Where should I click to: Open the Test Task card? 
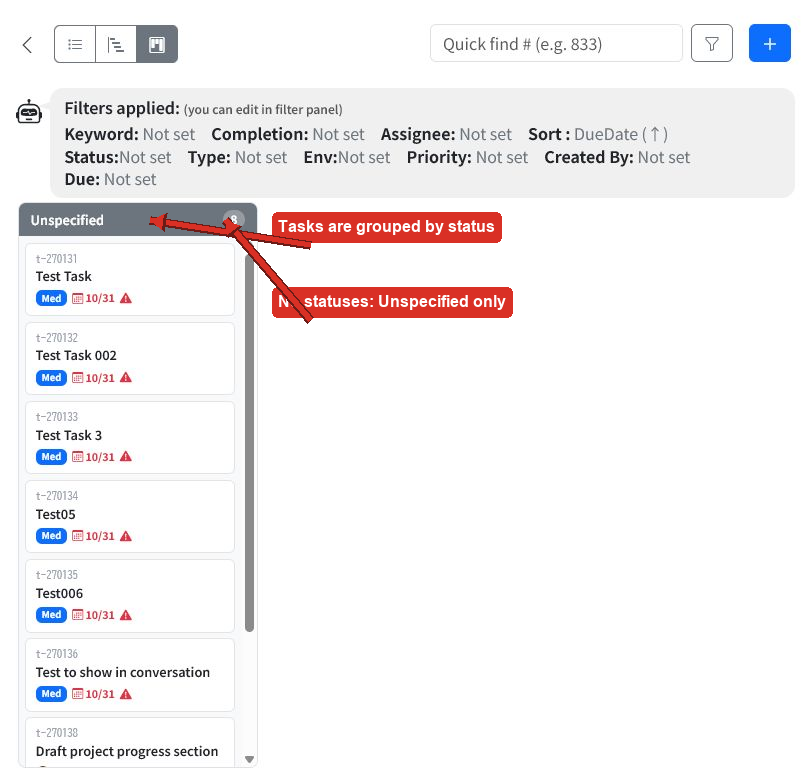tap(130, 279)
